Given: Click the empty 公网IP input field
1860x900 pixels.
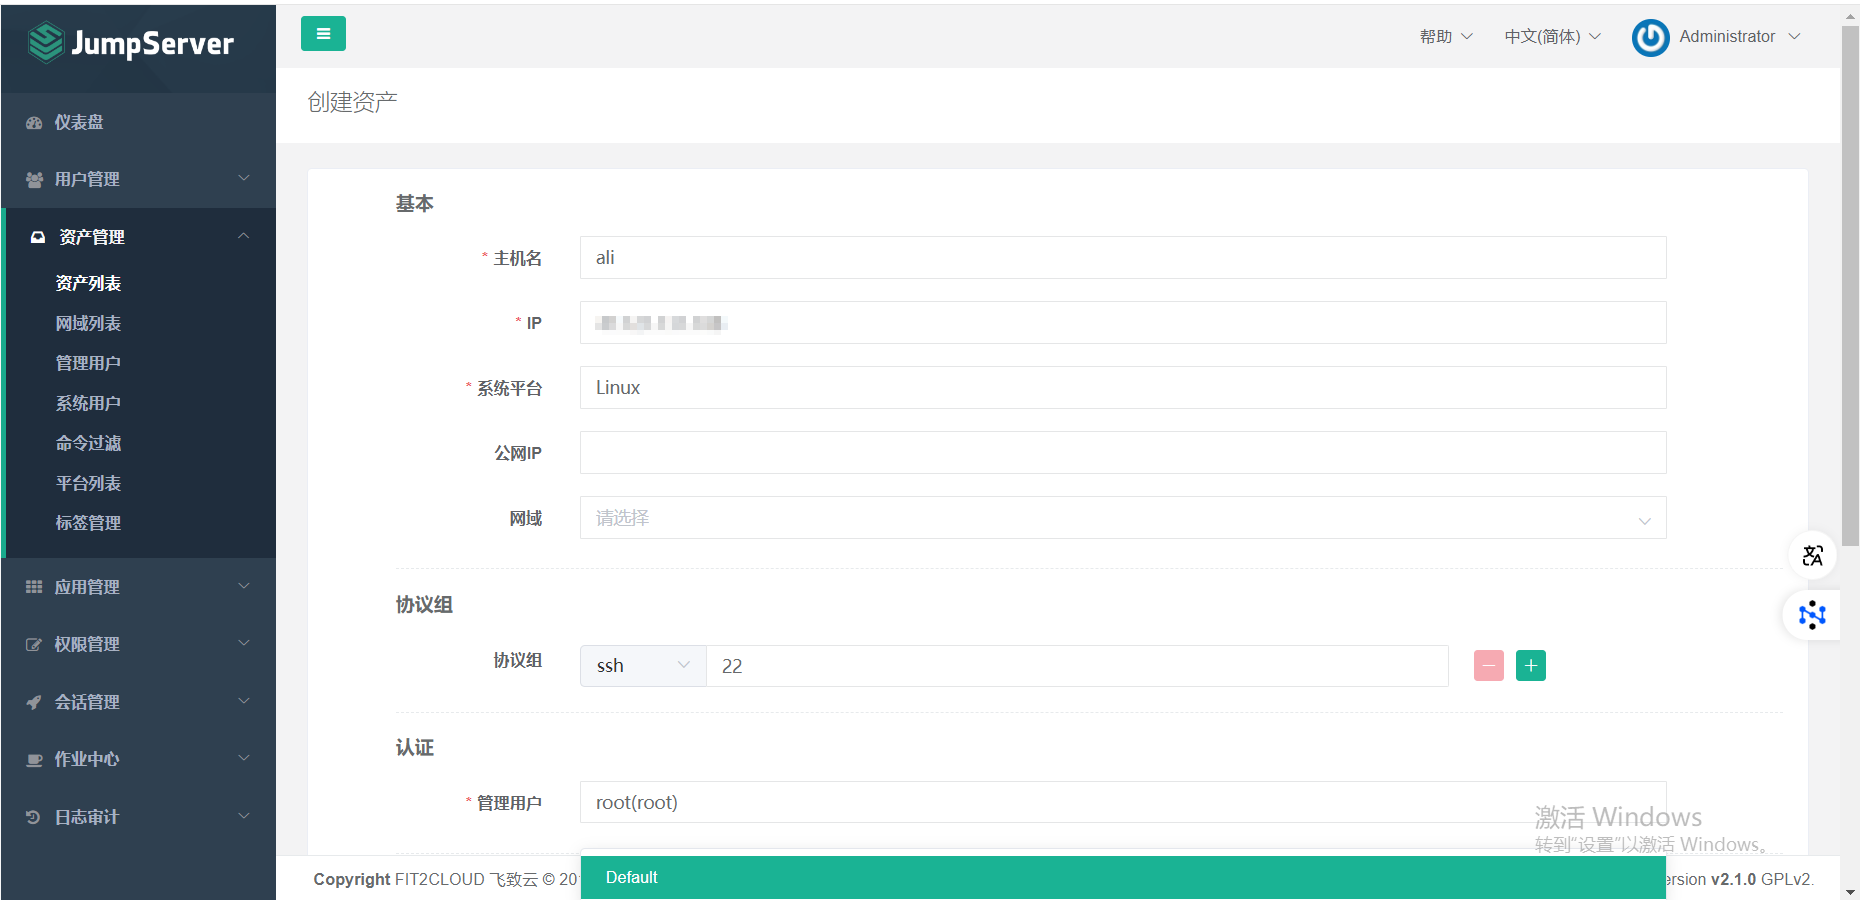Looking at the screenshot, I should pos(1123,453).
